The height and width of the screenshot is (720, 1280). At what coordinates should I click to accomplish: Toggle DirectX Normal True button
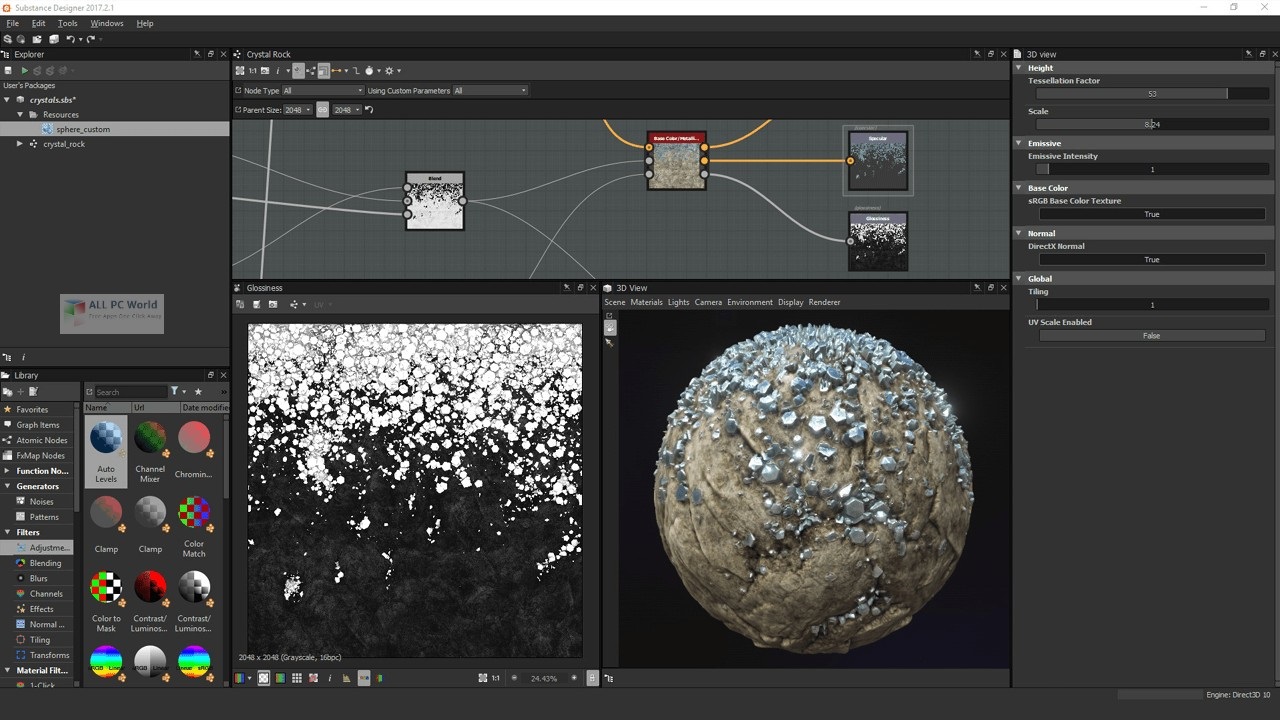1151,259
